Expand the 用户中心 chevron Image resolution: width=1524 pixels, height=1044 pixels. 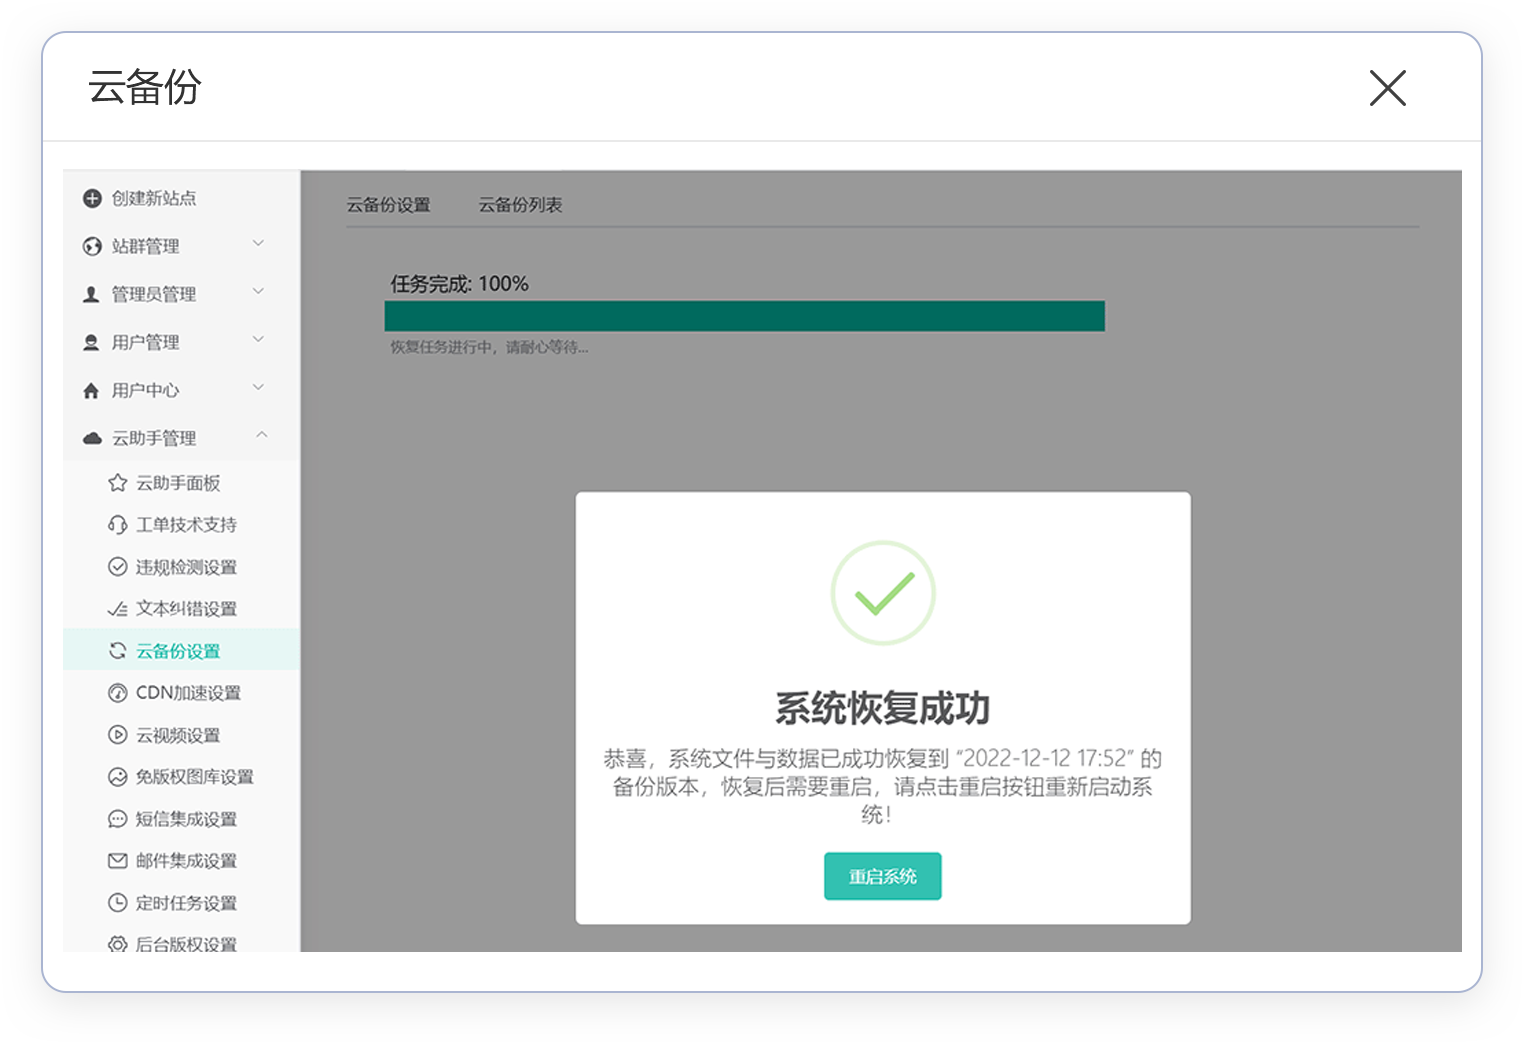(x=258, y=388)
